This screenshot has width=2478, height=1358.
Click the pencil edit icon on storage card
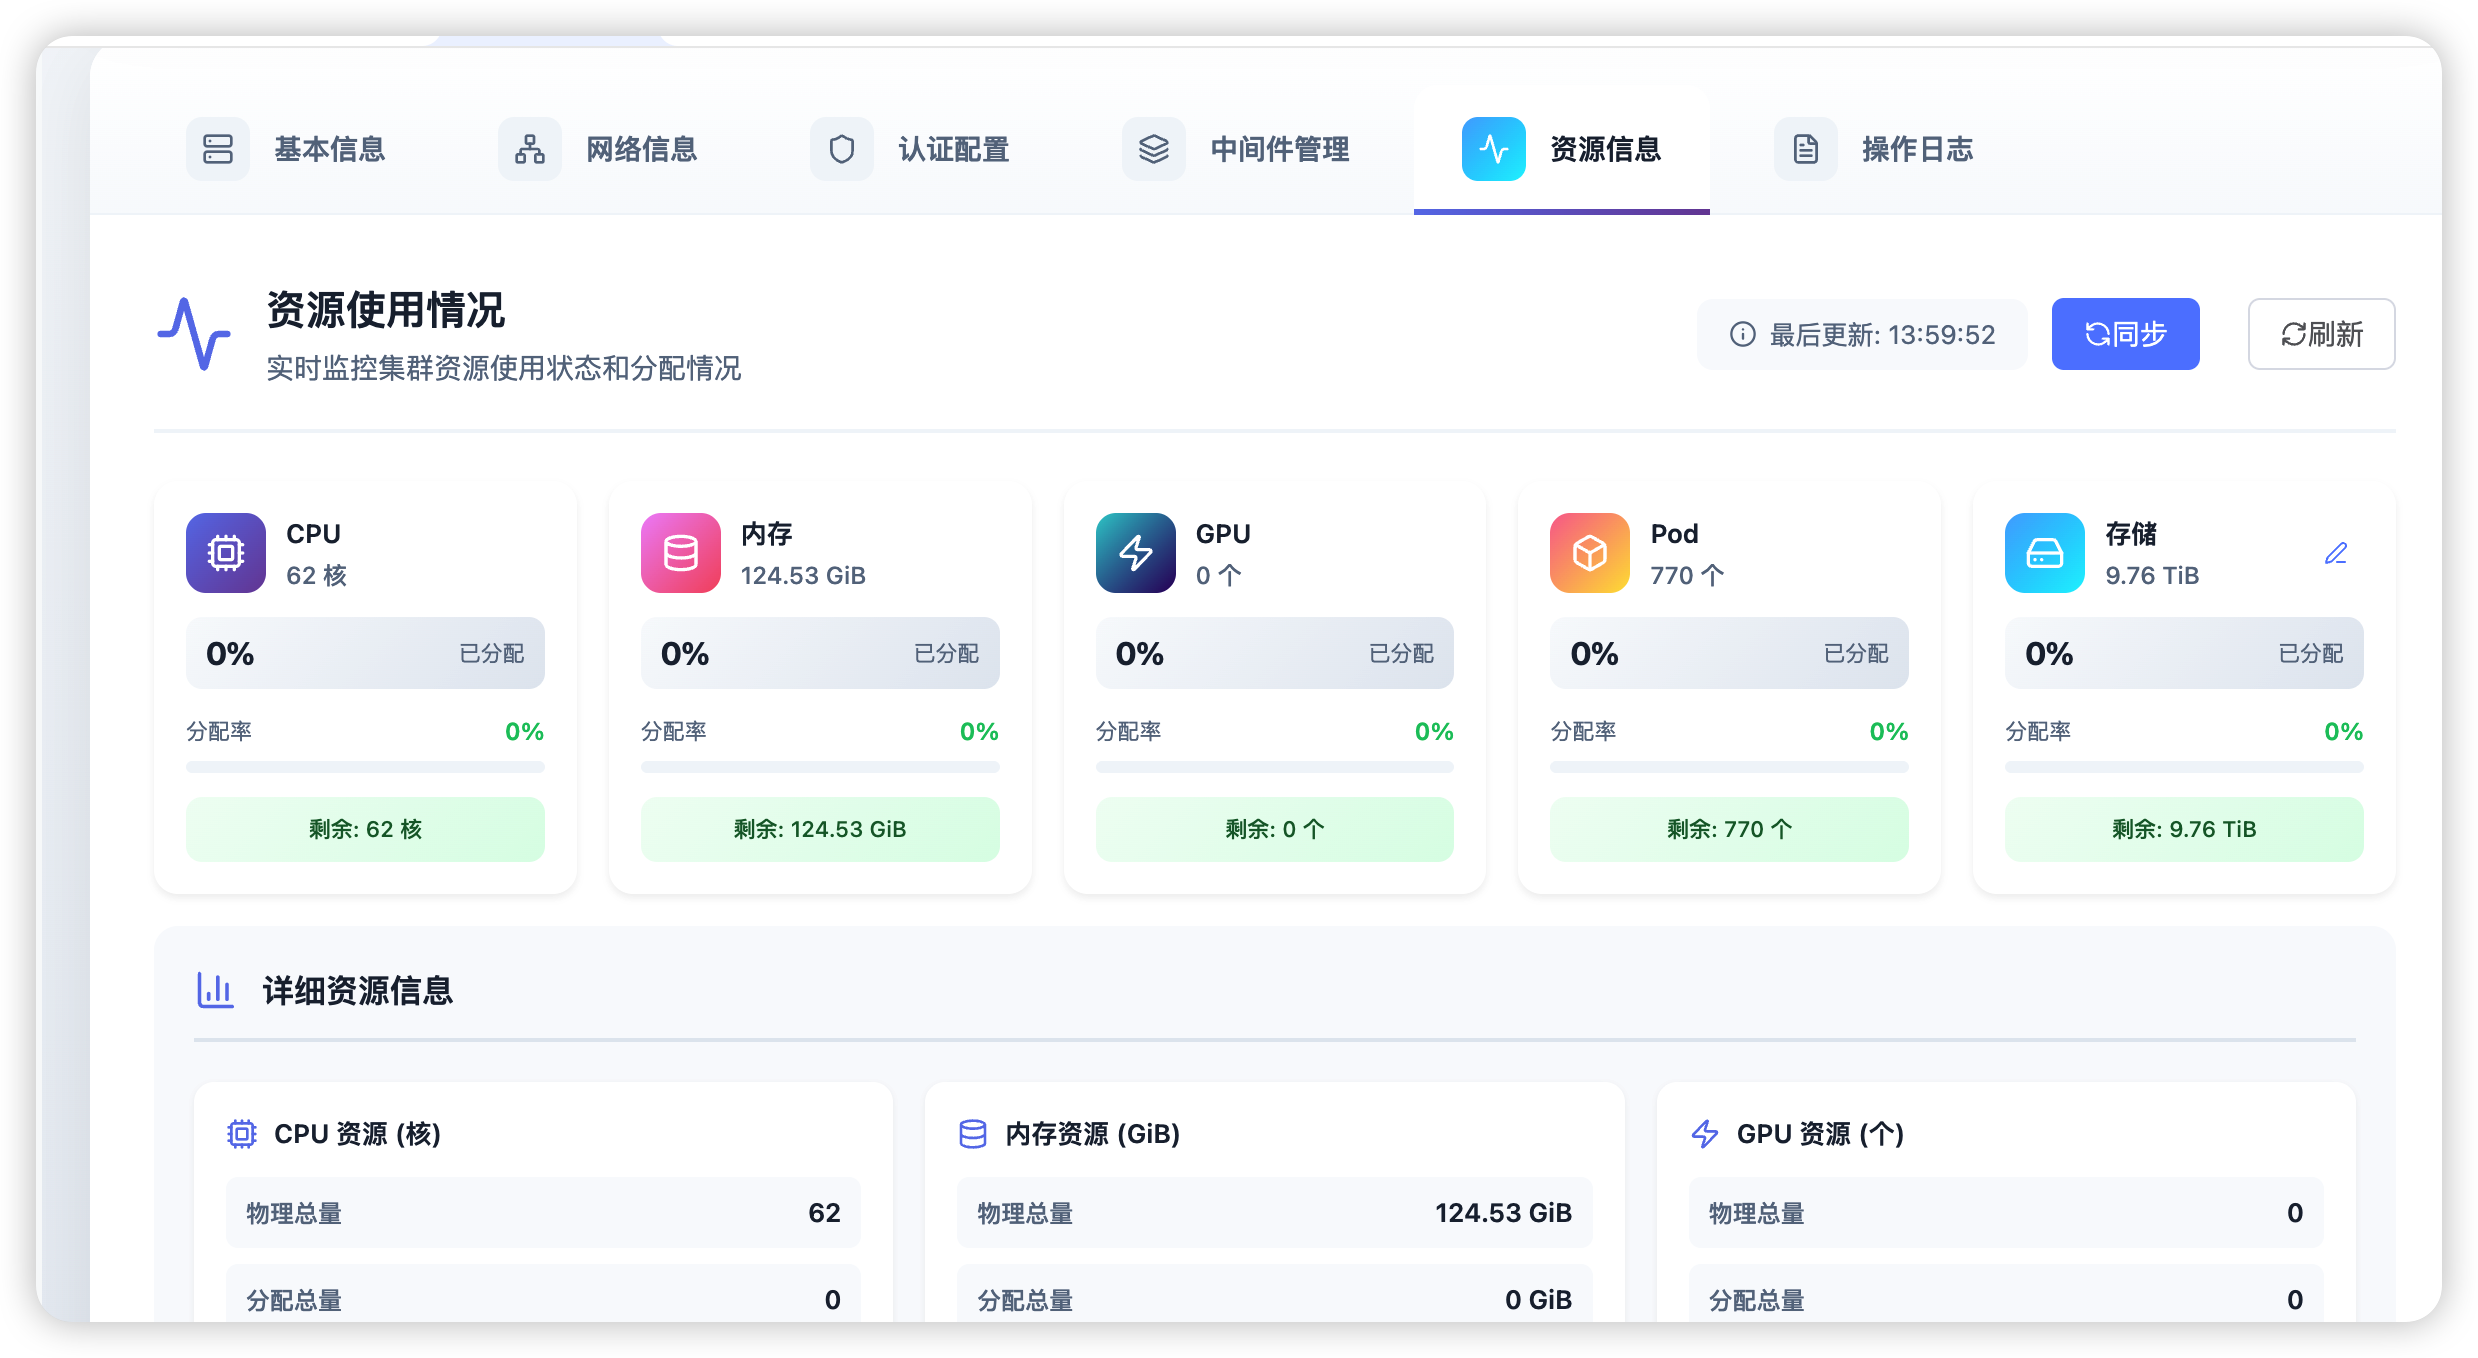click(x=2335, y=553)
